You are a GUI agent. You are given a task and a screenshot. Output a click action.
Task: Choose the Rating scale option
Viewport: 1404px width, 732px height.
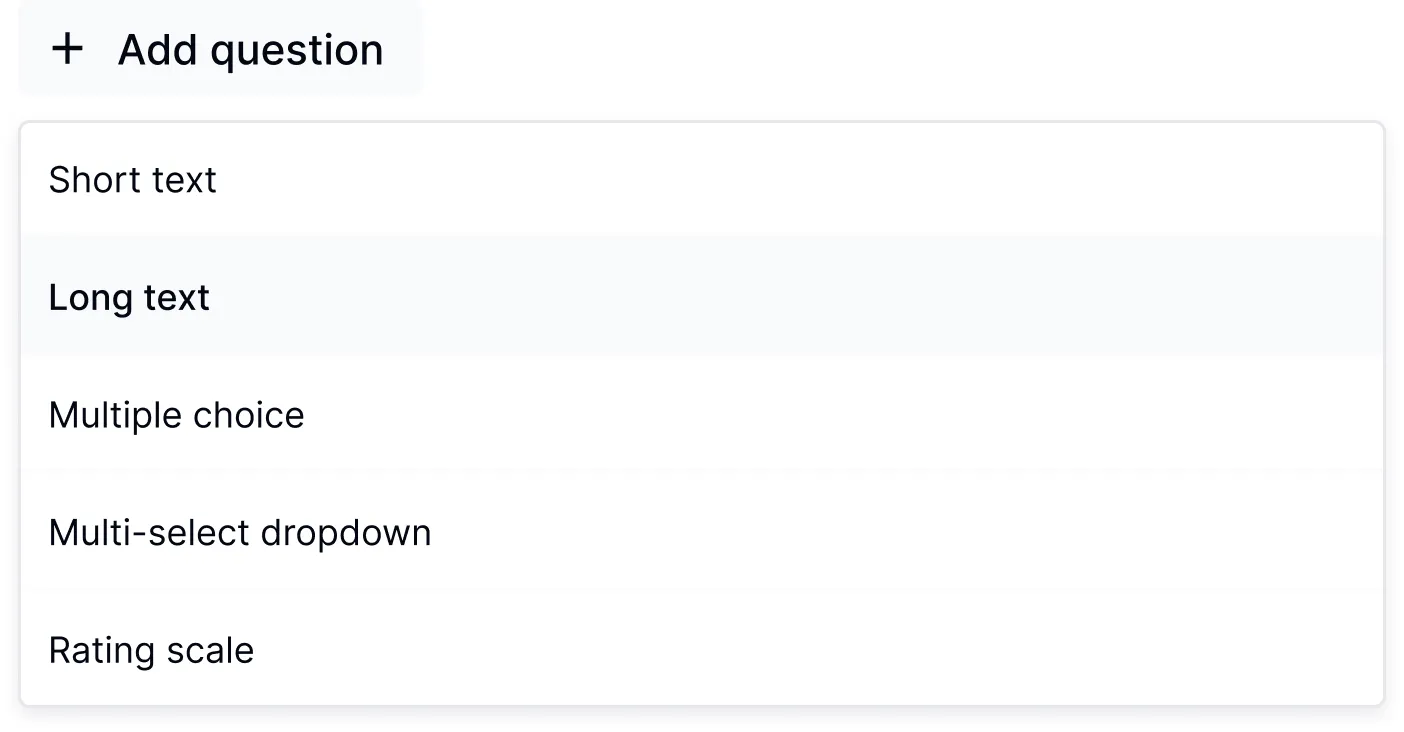(x=152, y=651)
